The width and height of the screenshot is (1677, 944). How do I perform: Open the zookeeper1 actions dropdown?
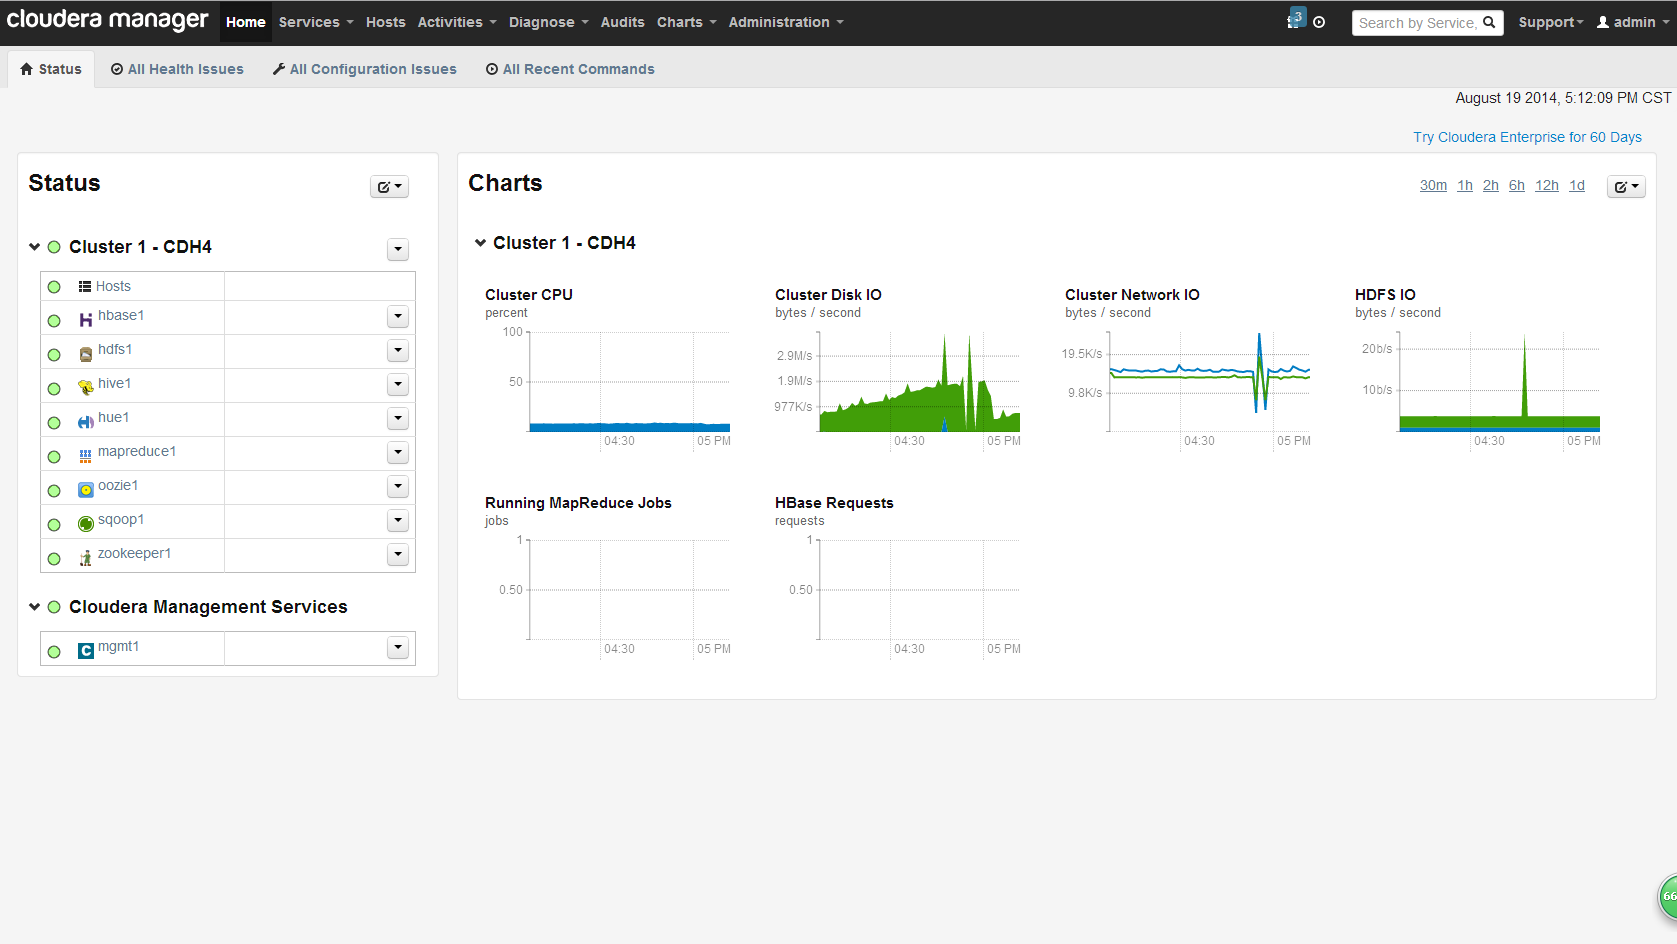pyautogui.click(x=398, y=555)
